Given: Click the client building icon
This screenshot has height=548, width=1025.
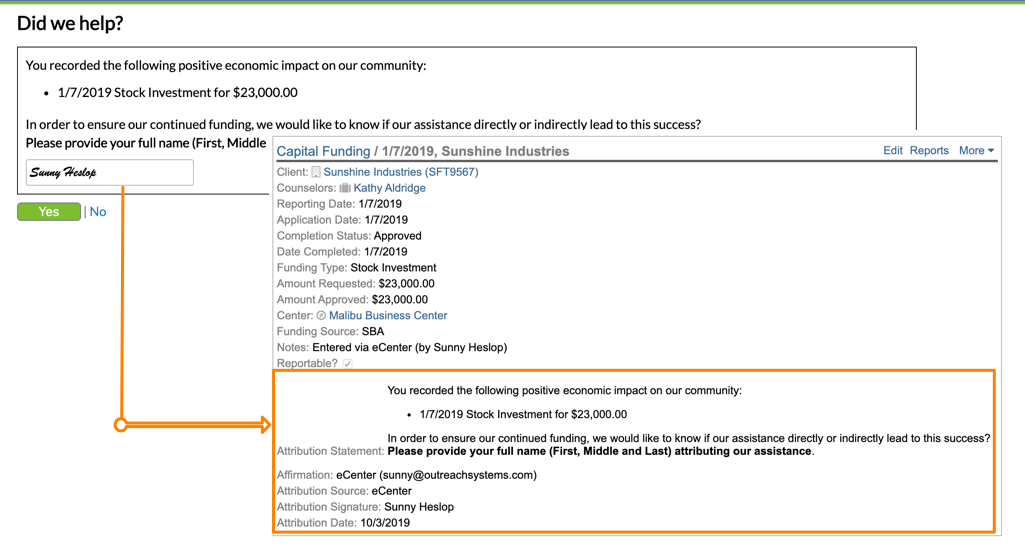Looking at the screenshot, I should pos(316,172).
